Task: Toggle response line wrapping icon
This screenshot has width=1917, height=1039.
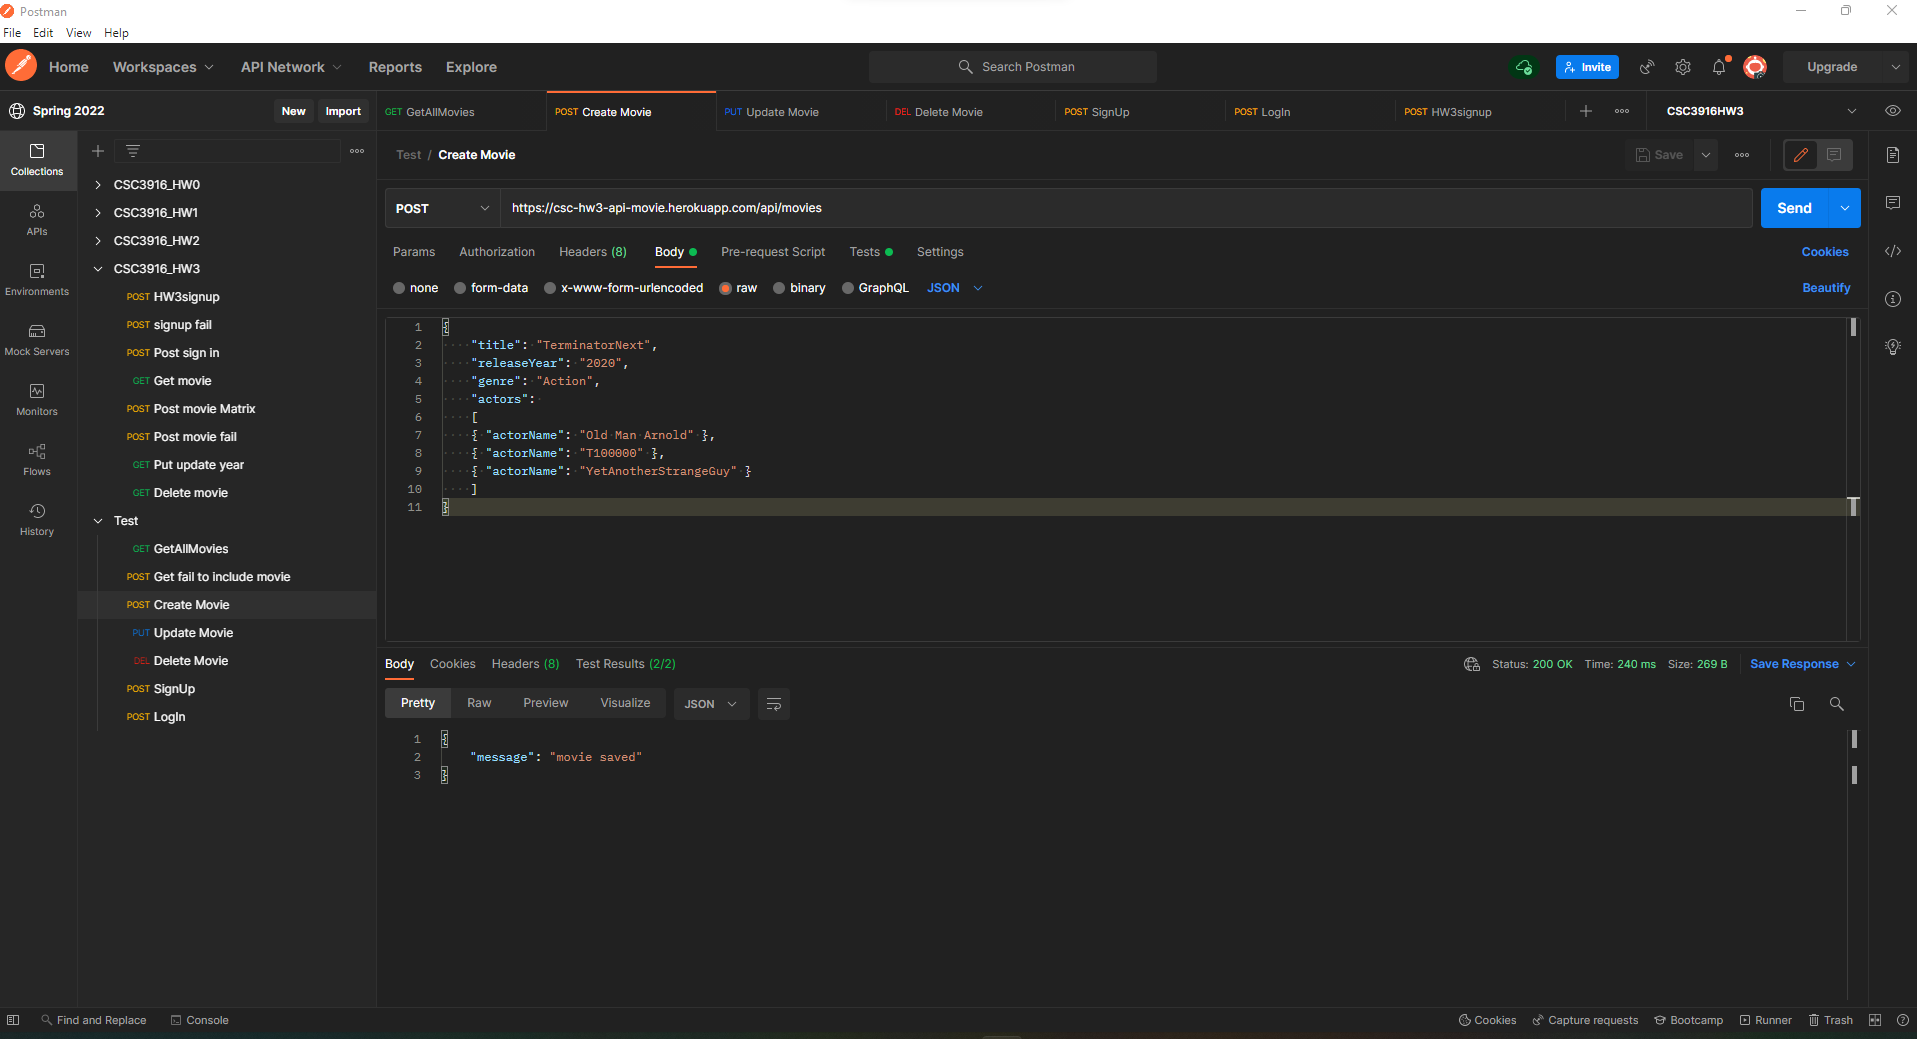Action: 774,704
